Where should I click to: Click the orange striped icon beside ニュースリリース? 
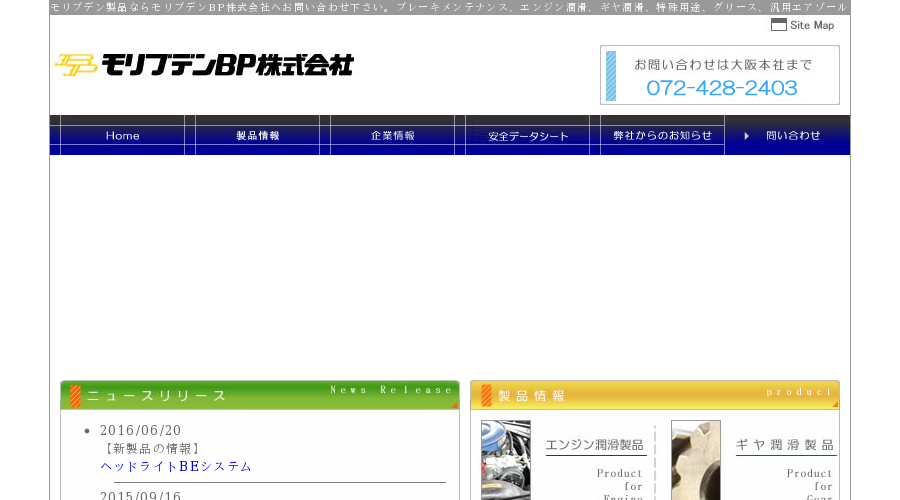pyautogui.click(x=75, y=396)
